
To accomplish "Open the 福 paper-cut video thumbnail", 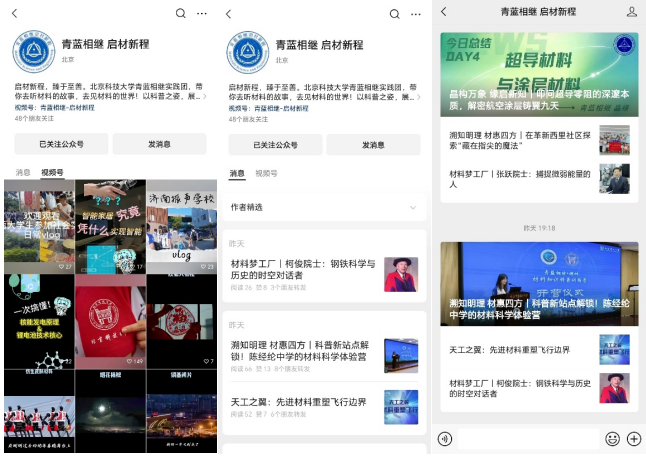I will [182, 321].
